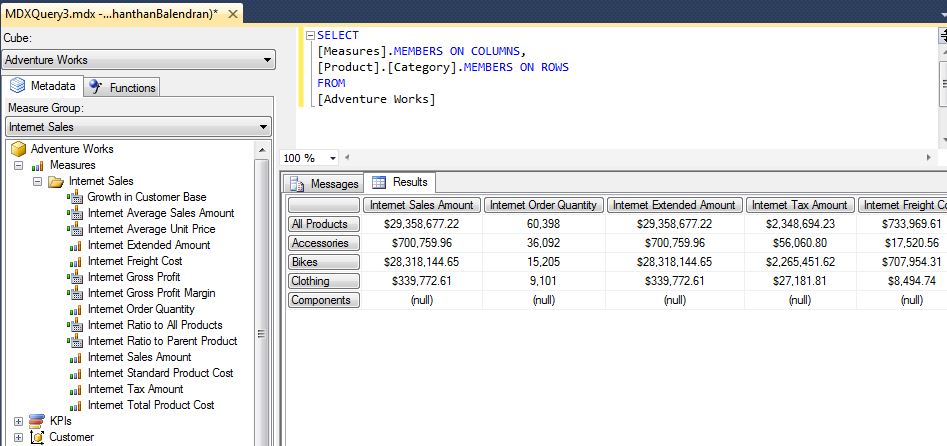Viewport: 947px width, 446px height.
Task: Open the Cube dropdown showing Adventure Works
Action: click(x=138, y=60)
